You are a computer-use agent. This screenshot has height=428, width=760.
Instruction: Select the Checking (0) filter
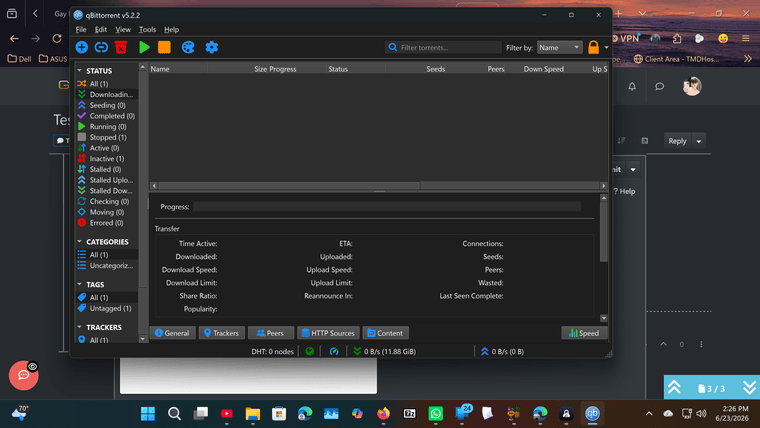click(107, 201)
